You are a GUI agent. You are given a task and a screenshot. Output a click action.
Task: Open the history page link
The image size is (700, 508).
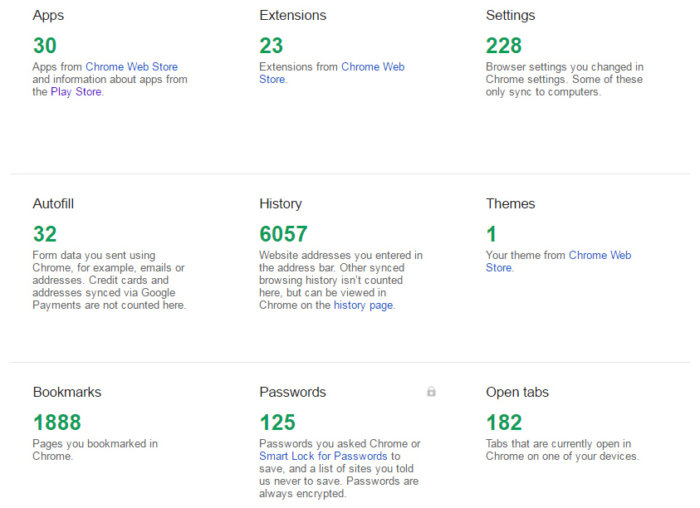click(x=363, y=305)
